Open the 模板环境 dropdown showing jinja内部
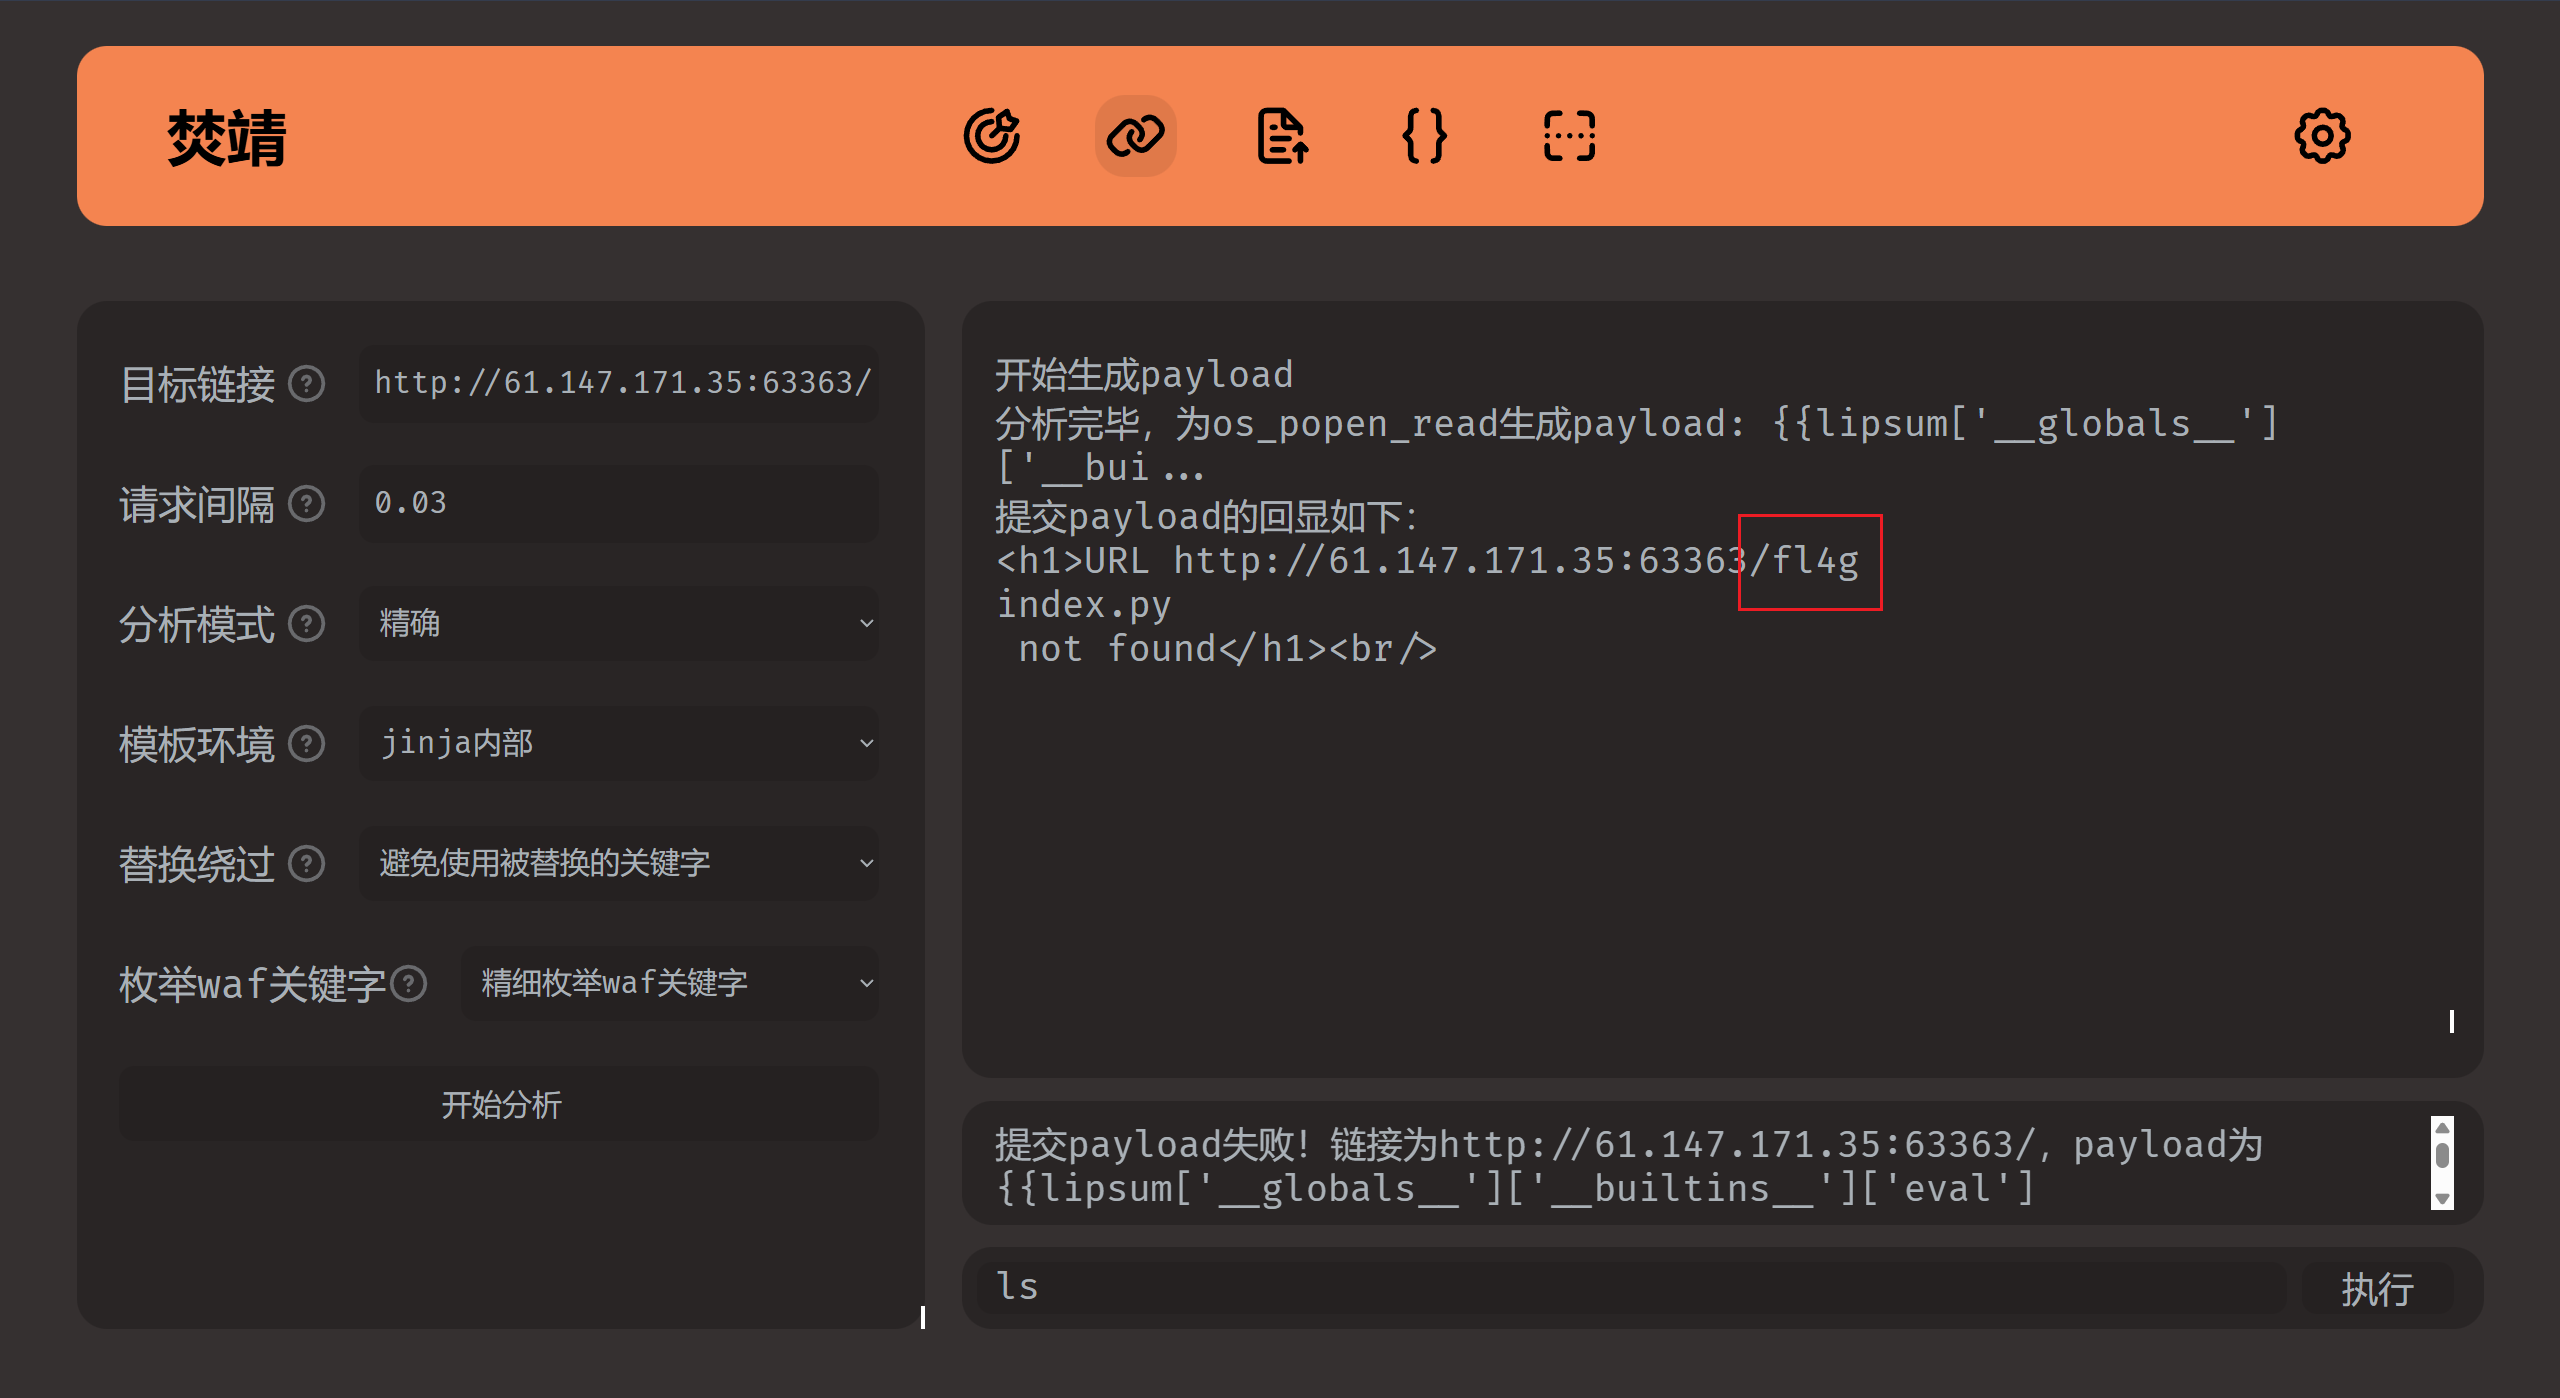The width and height of the screenshot is (2560, 1398). 618,744
